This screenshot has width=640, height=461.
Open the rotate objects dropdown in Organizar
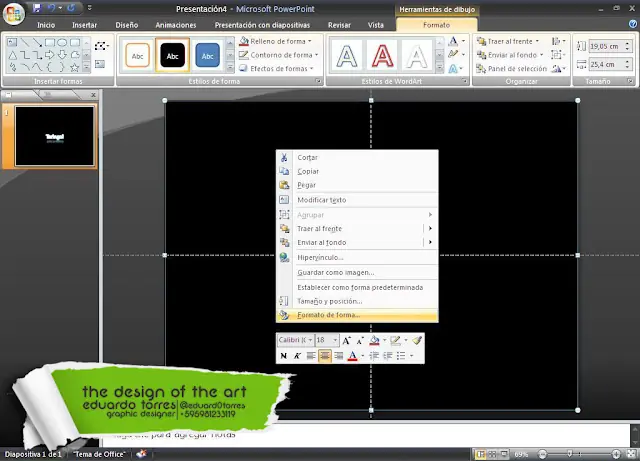(558, 69)
